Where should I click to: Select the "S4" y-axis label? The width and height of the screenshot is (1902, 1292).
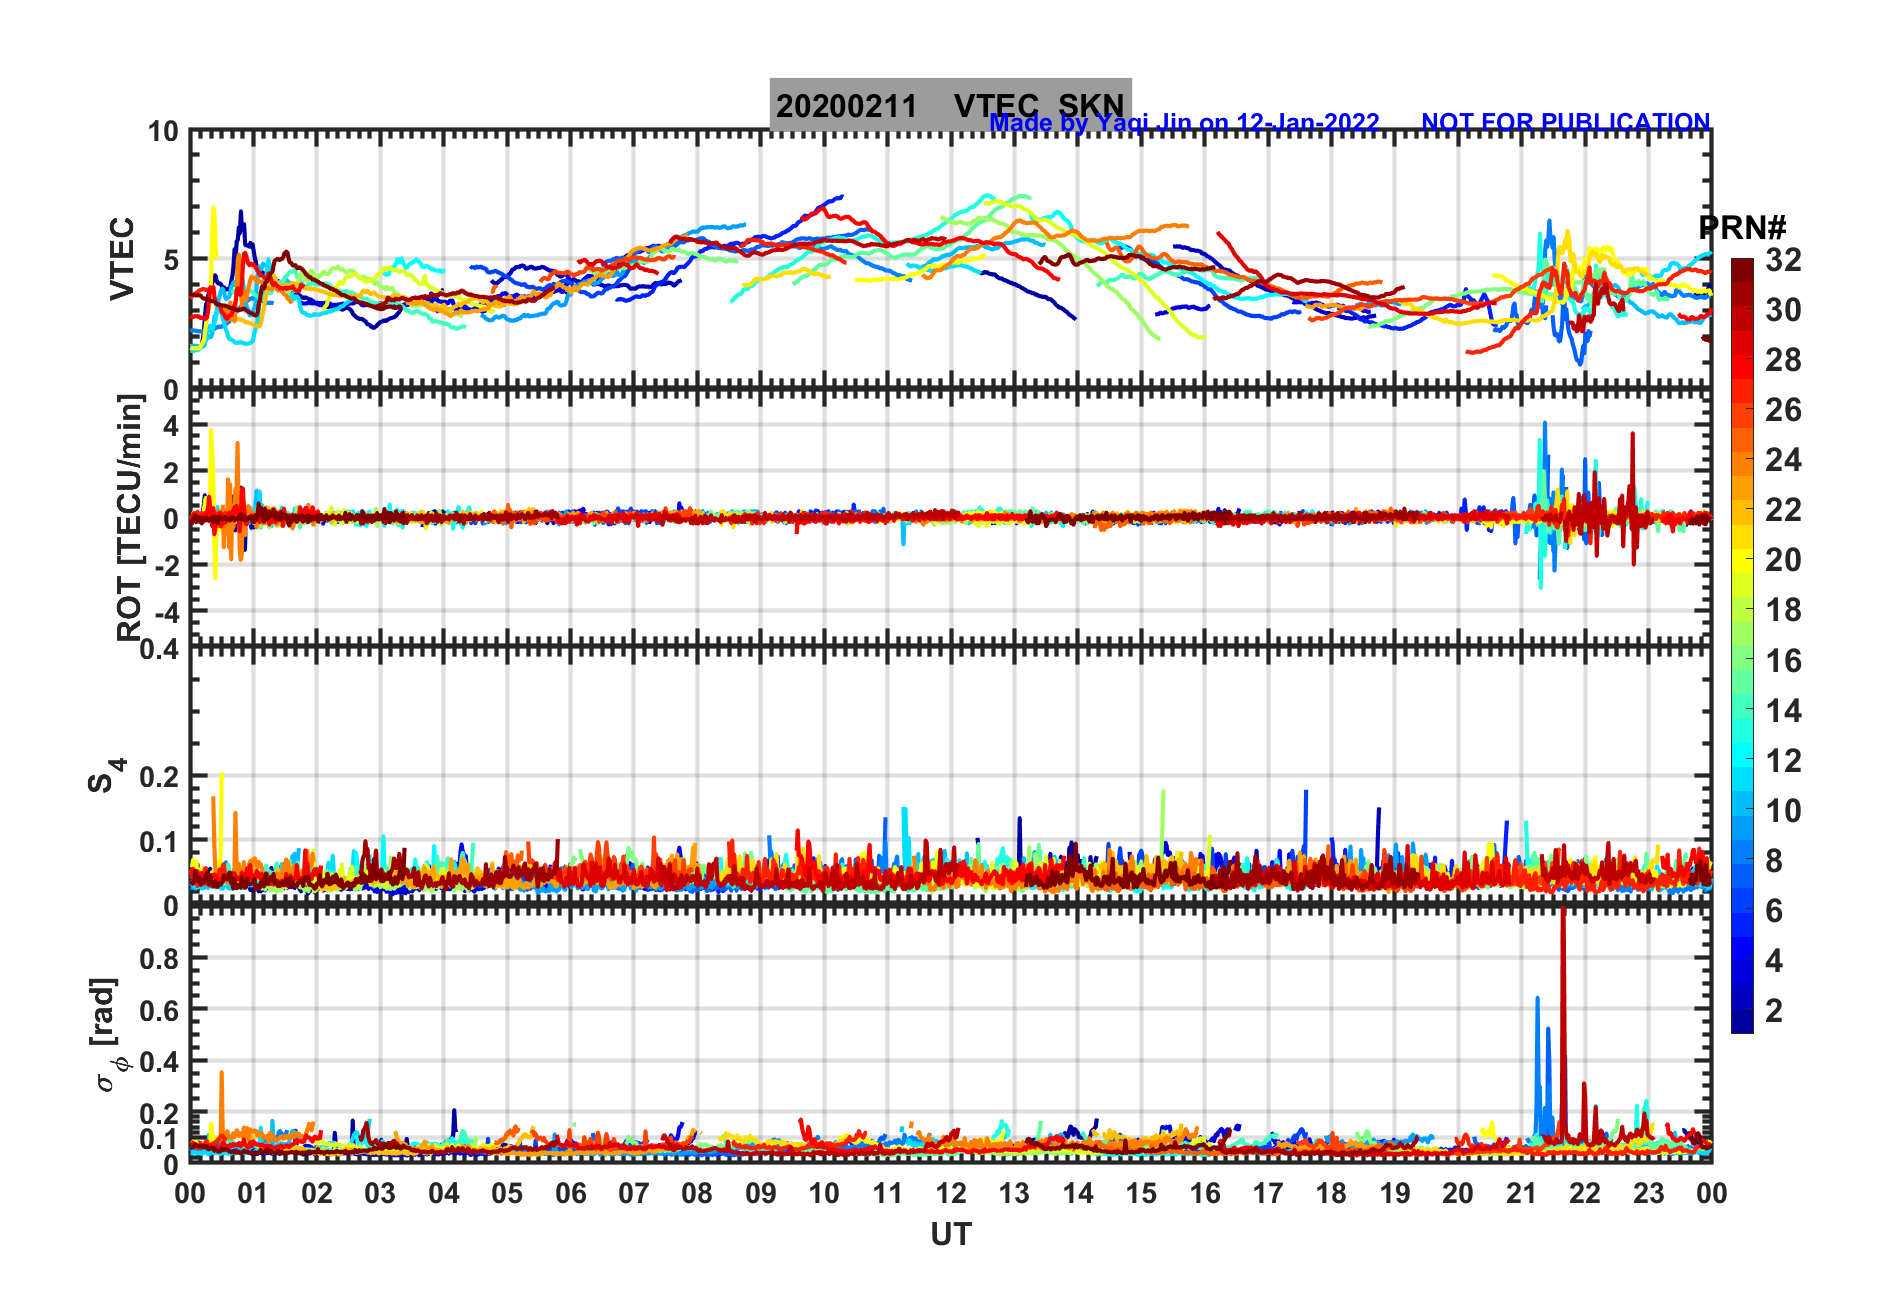pos(105,776)
